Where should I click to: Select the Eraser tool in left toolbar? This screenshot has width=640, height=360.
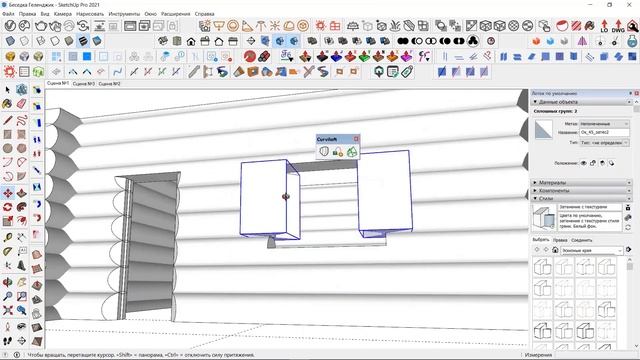point(22,104)
